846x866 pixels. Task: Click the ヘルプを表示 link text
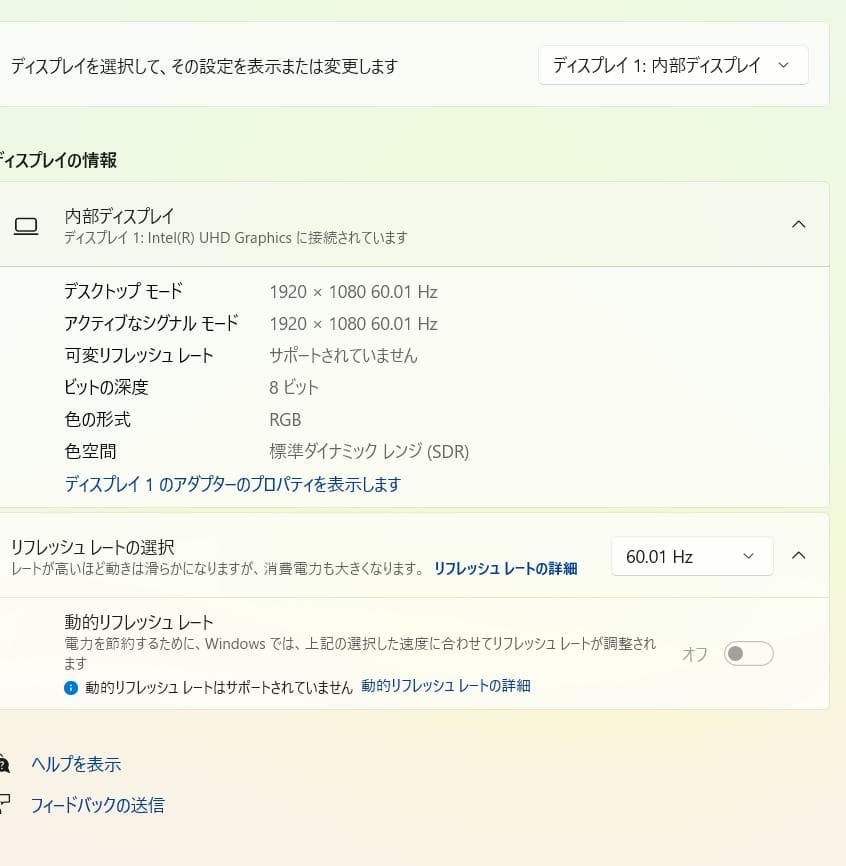click(78, 762)
